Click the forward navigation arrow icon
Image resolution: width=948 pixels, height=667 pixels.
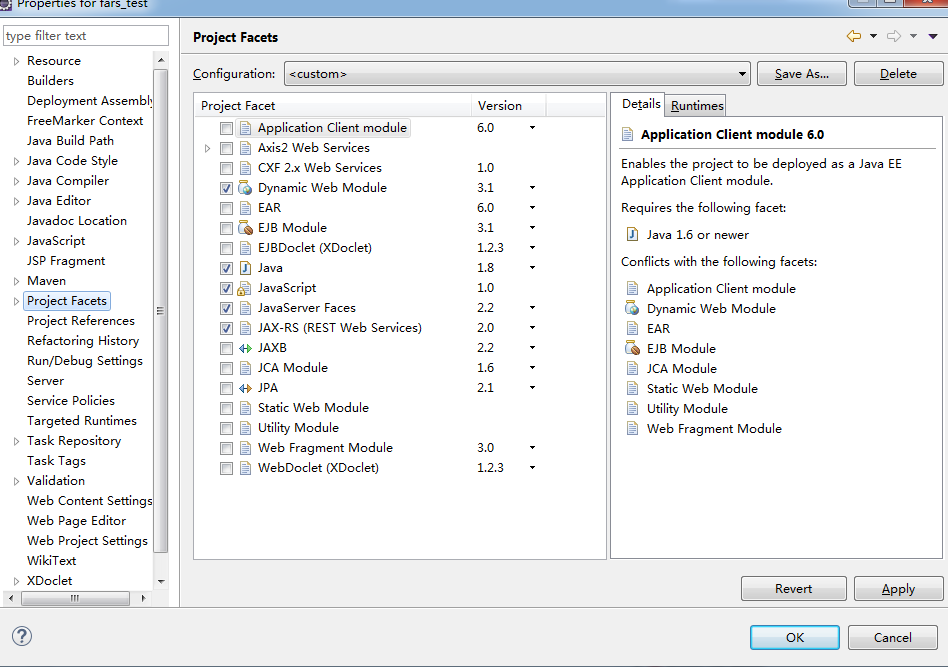point(894,36)
